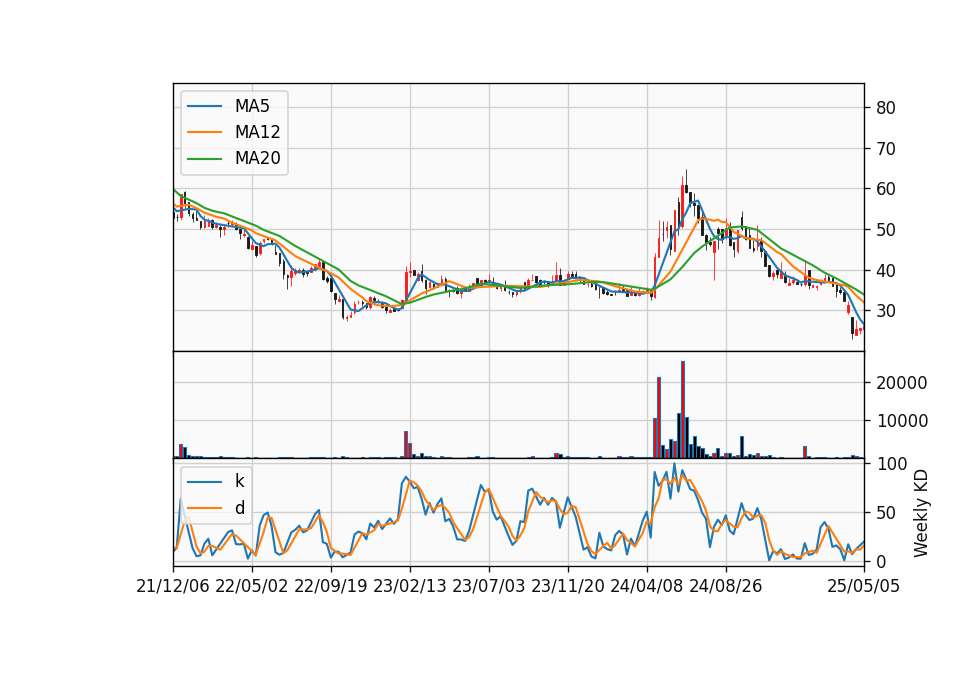Click the volume axis value 10000
The image size is (960, 690).
[902, 421]
